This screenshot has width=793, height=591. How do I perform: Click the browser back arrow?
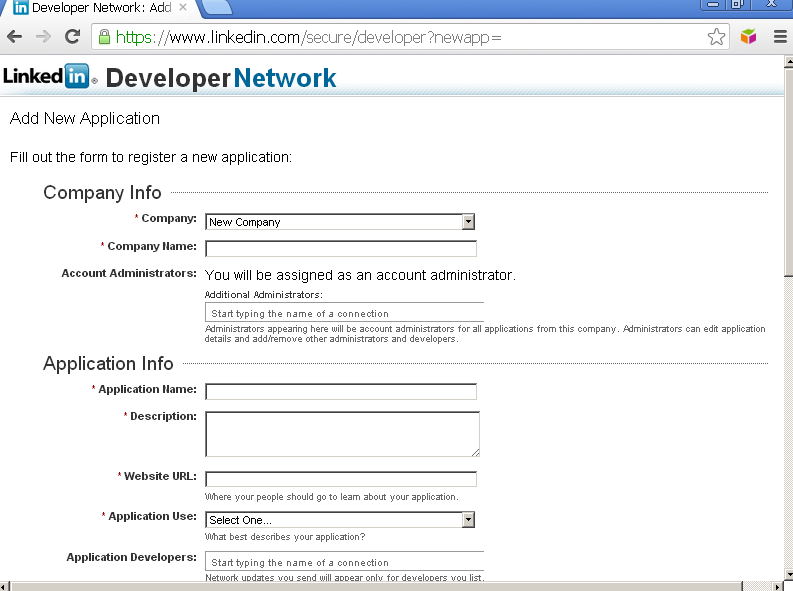(15, 37)
